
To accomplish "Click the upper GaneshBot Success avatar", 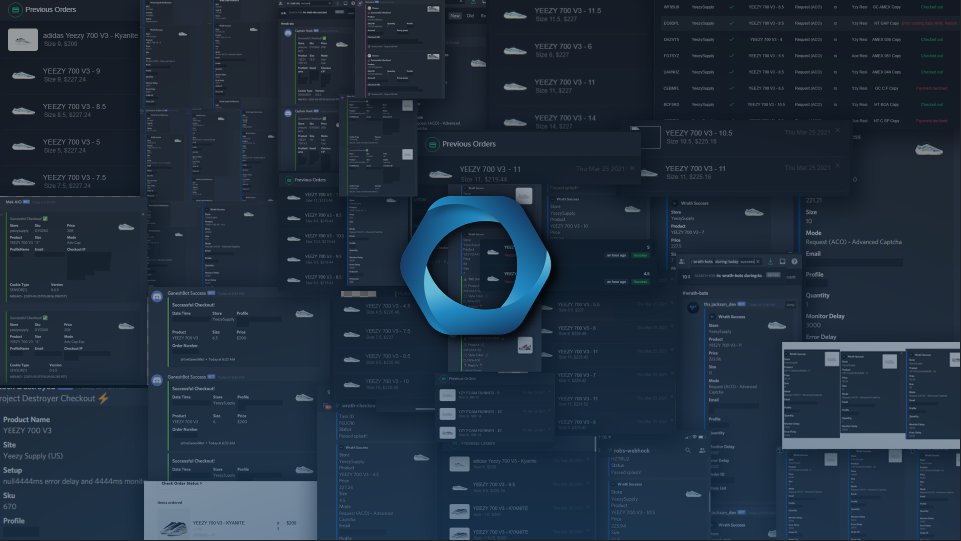I will 157,296.
